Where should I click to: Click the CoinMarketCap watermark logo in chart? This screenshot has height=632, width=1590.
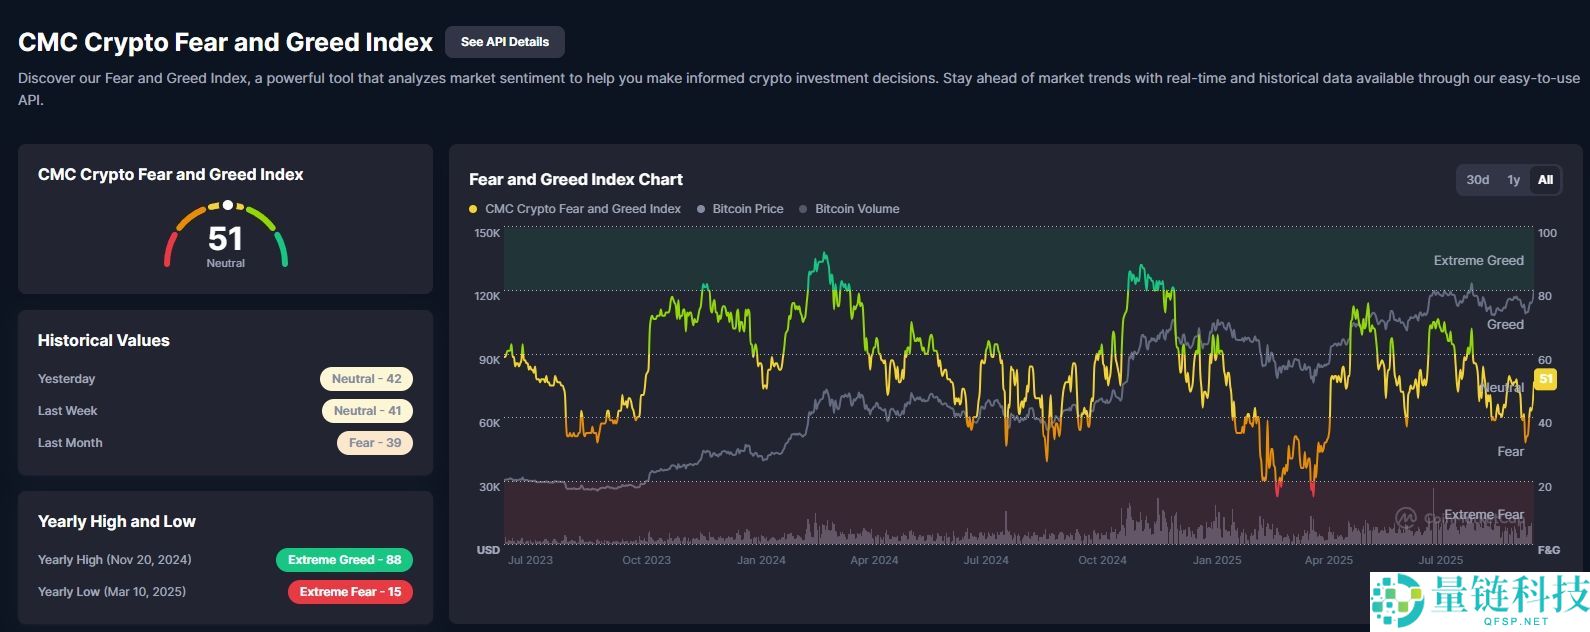[1406, 517]
